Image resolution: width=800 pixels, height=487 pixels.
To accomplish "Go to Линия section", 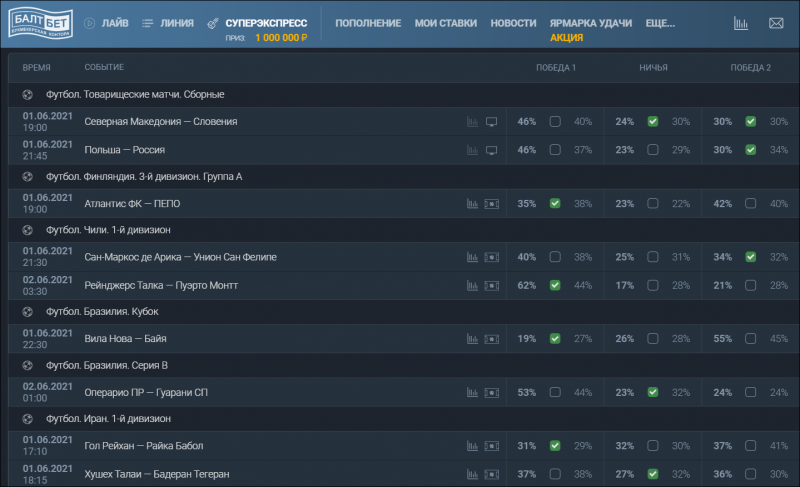I will tap(177, 23).
